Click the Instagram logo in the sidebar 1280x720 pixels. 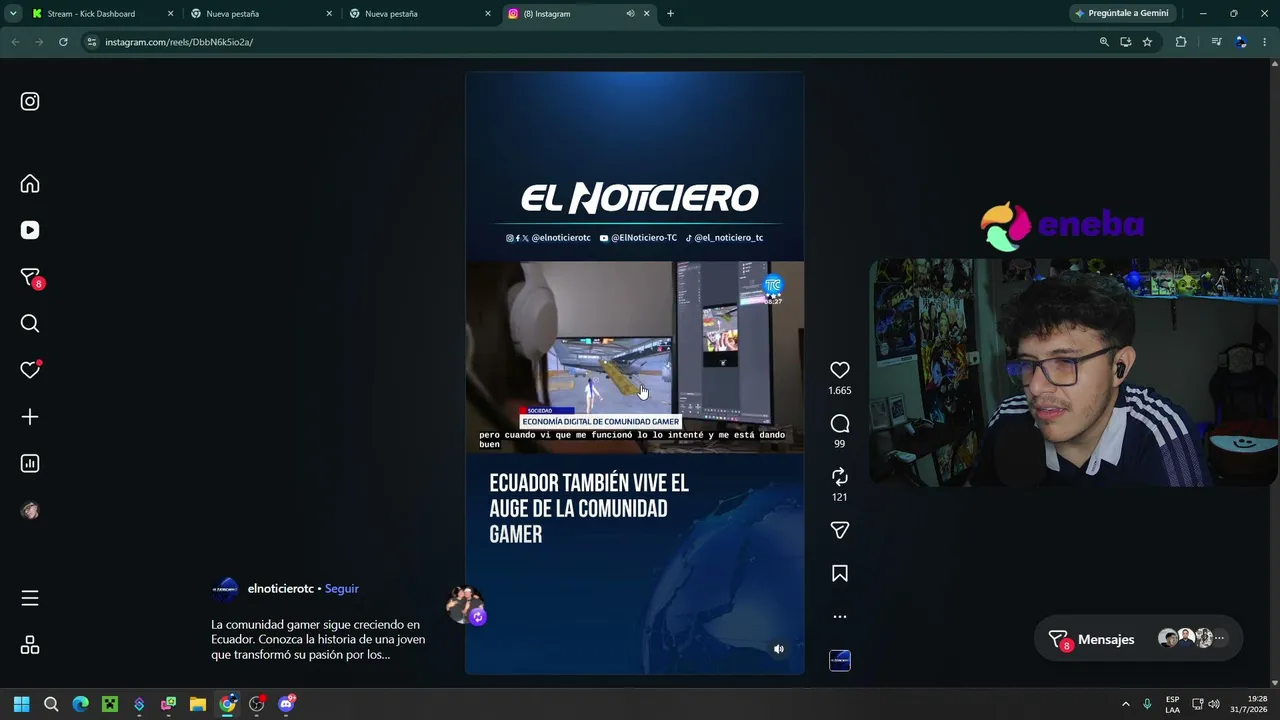point(30,101)
